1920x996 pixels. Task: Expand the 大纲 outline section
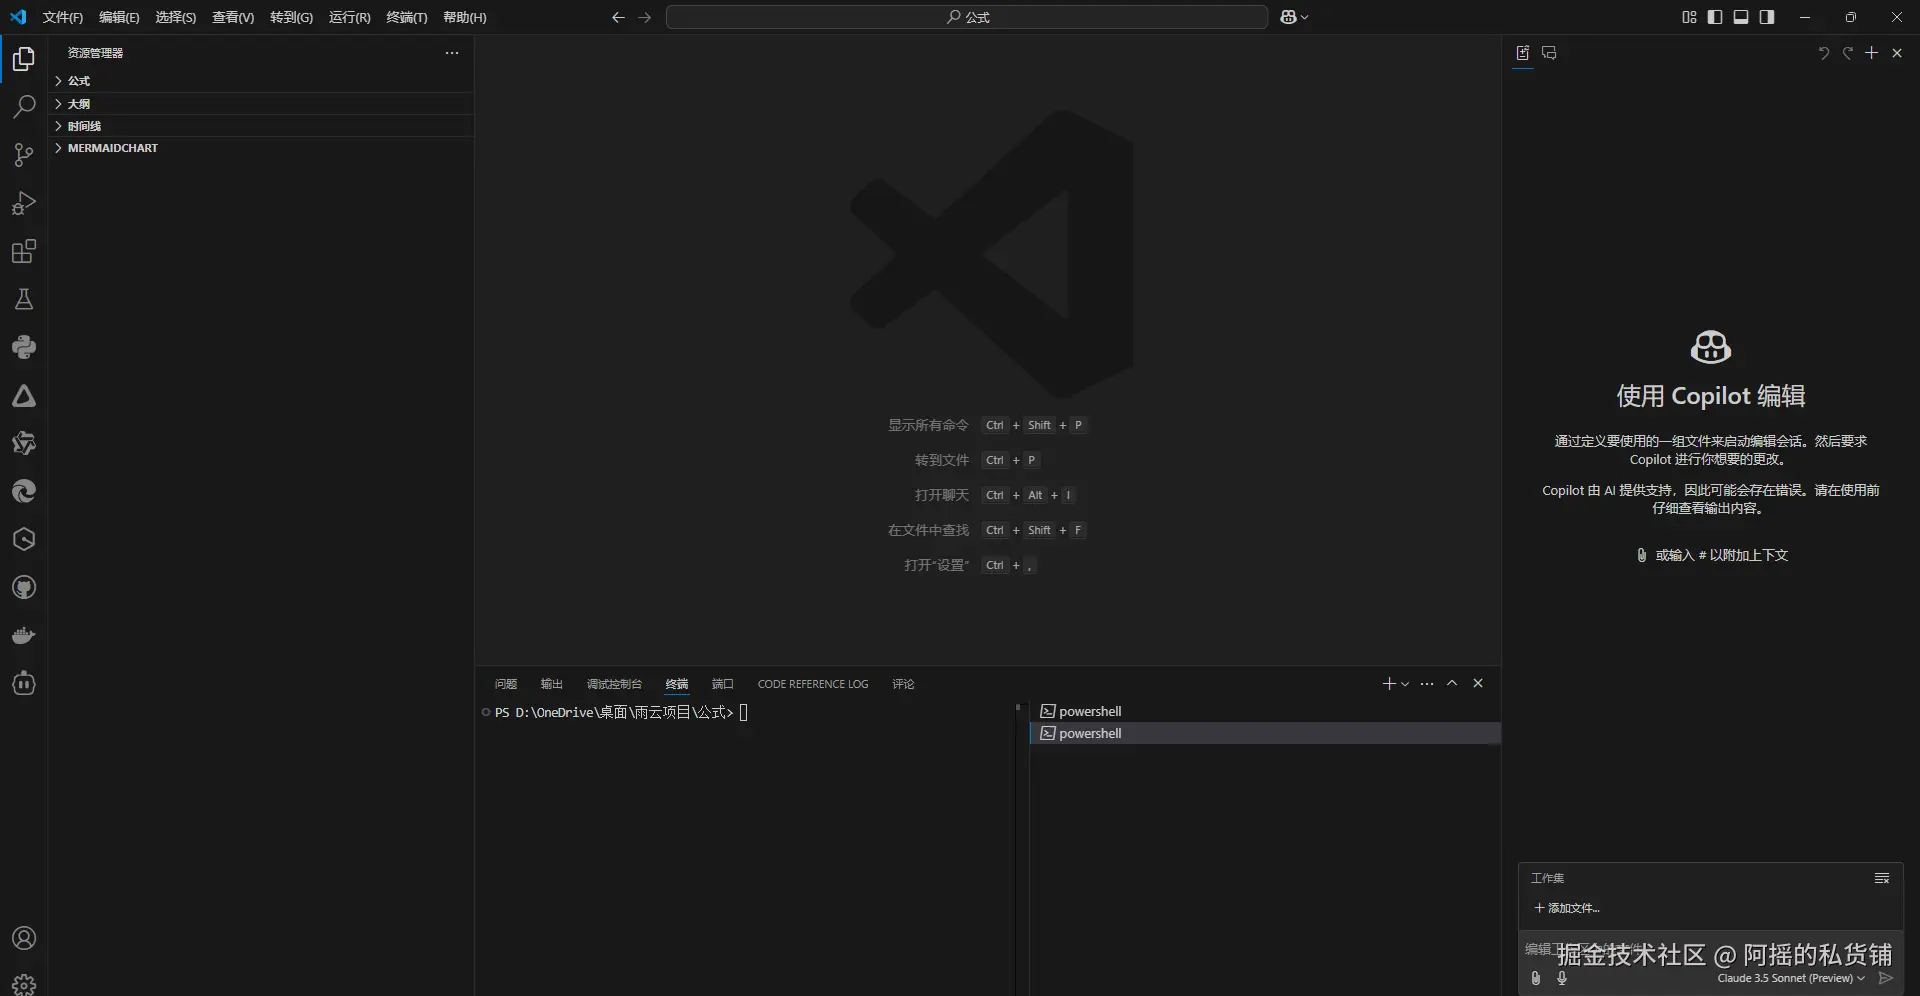[262, 104]
